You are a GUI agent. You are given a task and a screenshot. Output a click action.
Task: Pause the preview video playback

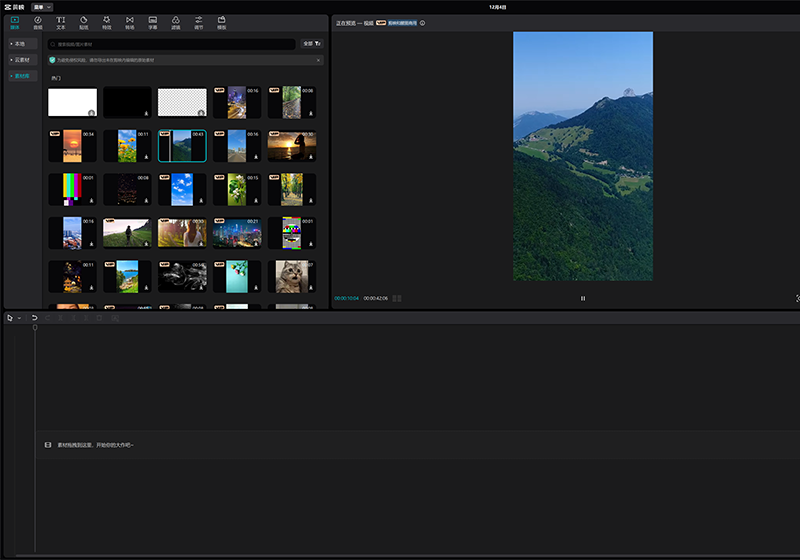[583, 298]
